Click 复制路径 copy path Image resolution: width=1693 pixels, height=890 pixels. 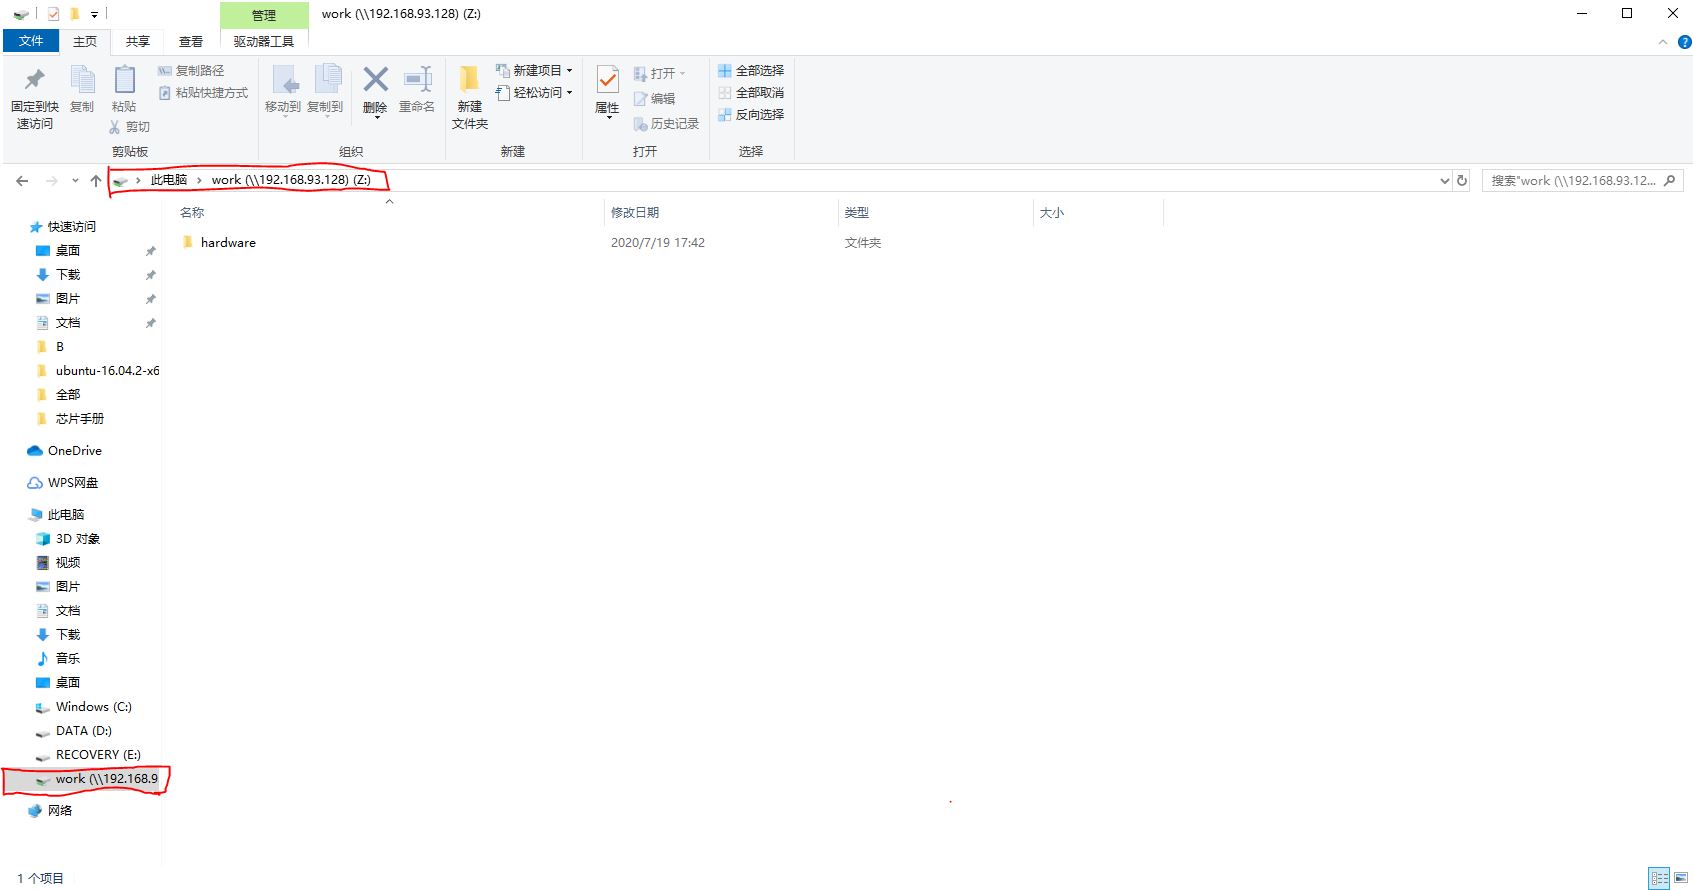(191, 71)
